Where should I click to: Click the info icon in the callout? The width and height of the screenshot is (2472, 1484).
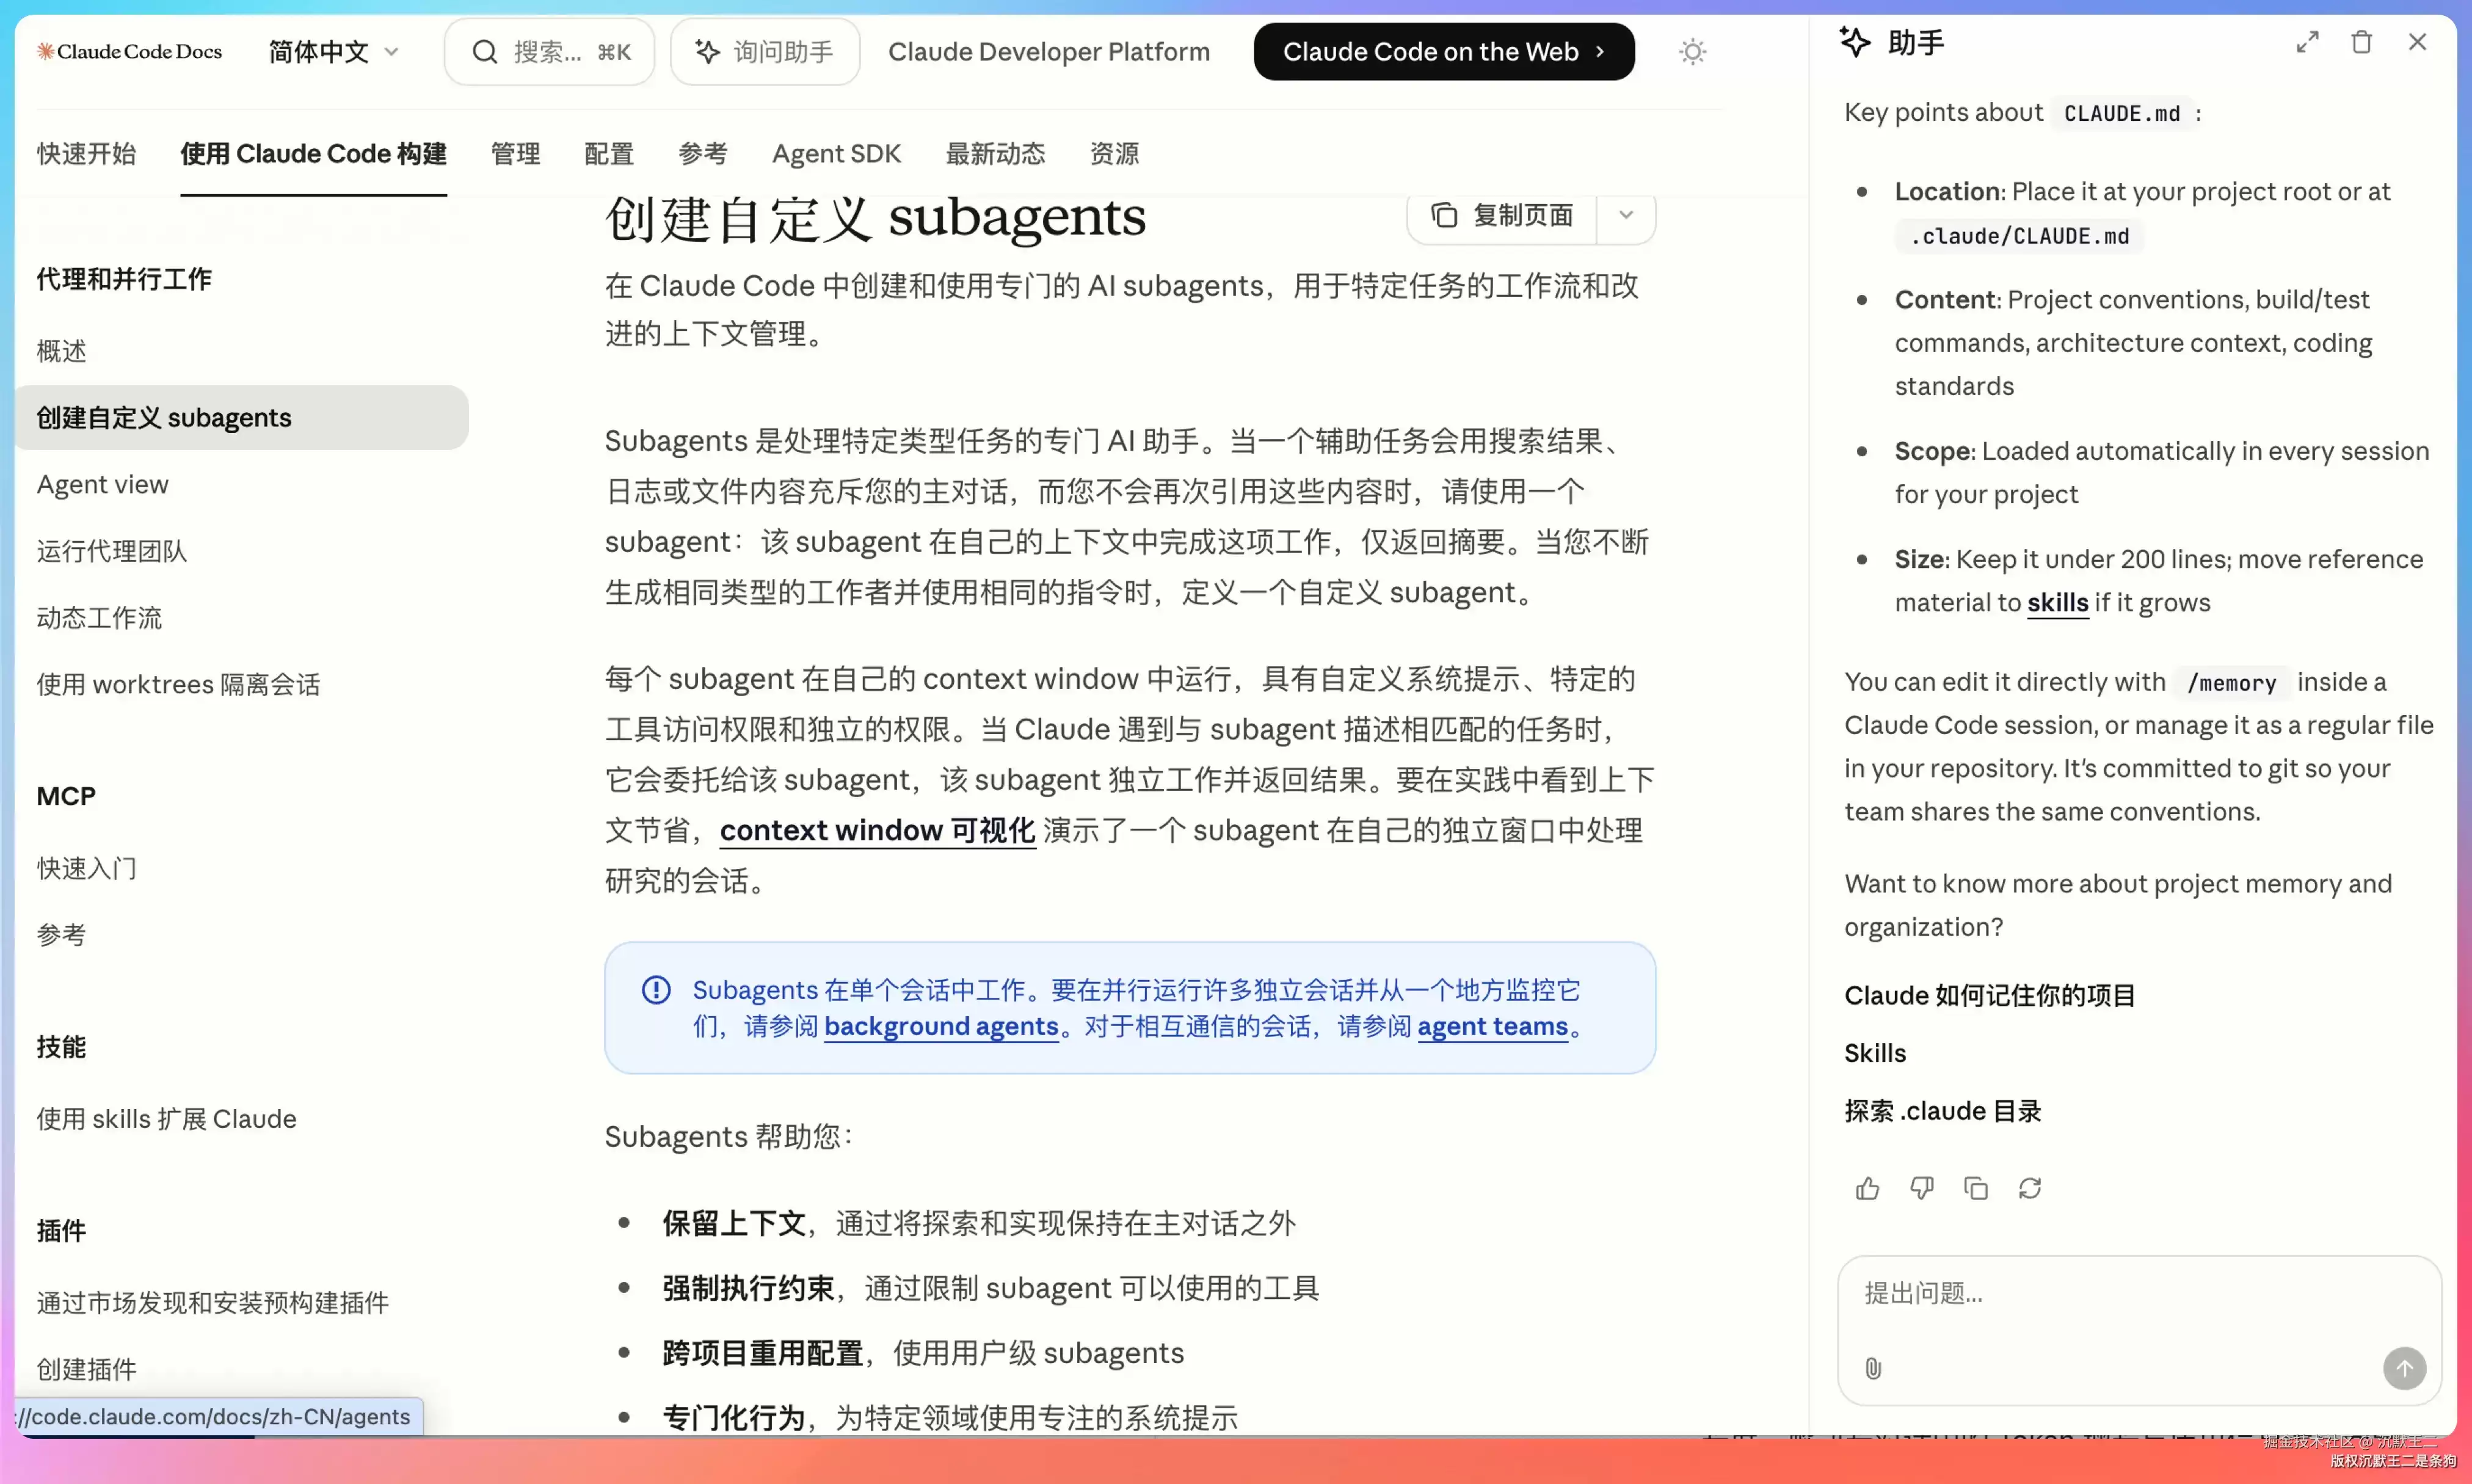656,990
